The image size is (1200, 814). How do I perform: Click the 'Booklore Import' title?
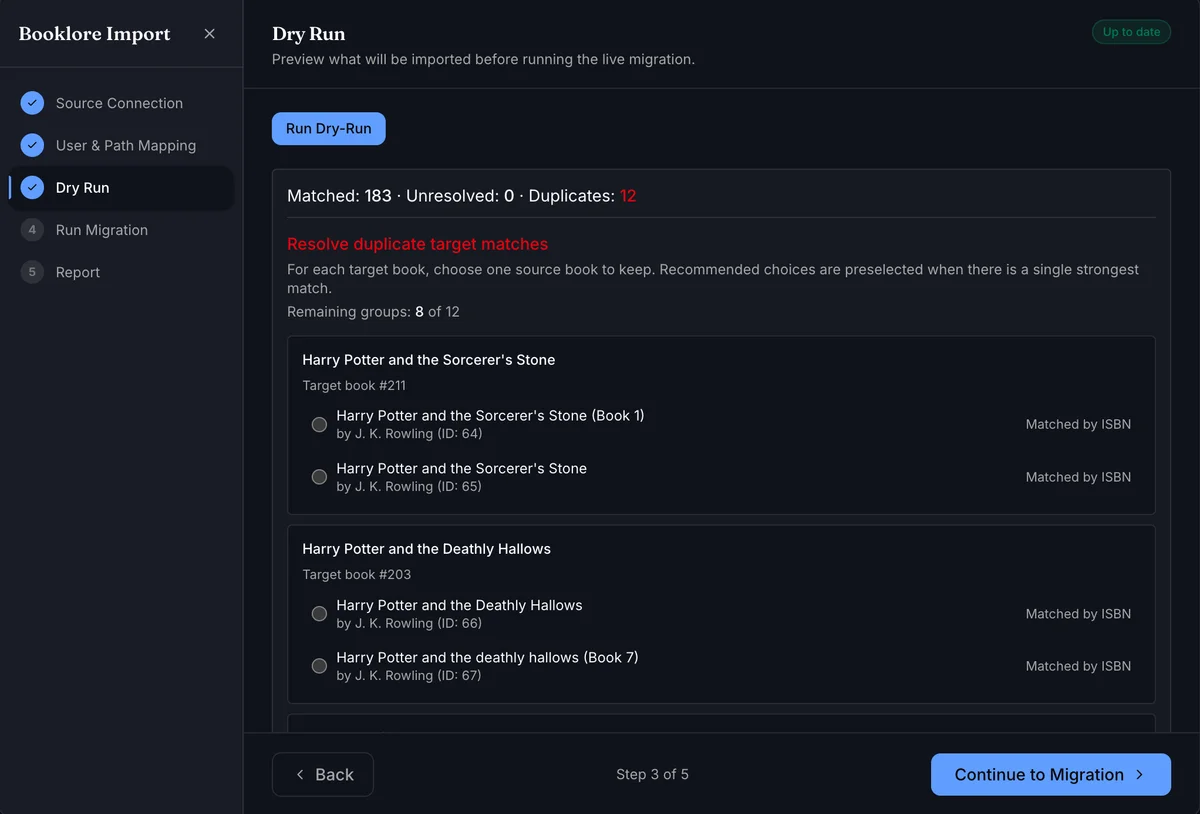pyautogui.click(x=95, y=34)
